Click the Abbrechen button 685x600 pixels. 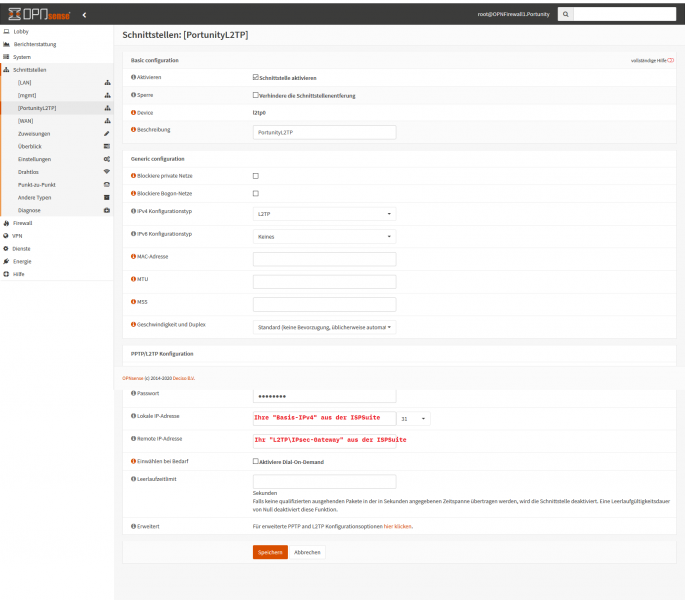(308, 551)
